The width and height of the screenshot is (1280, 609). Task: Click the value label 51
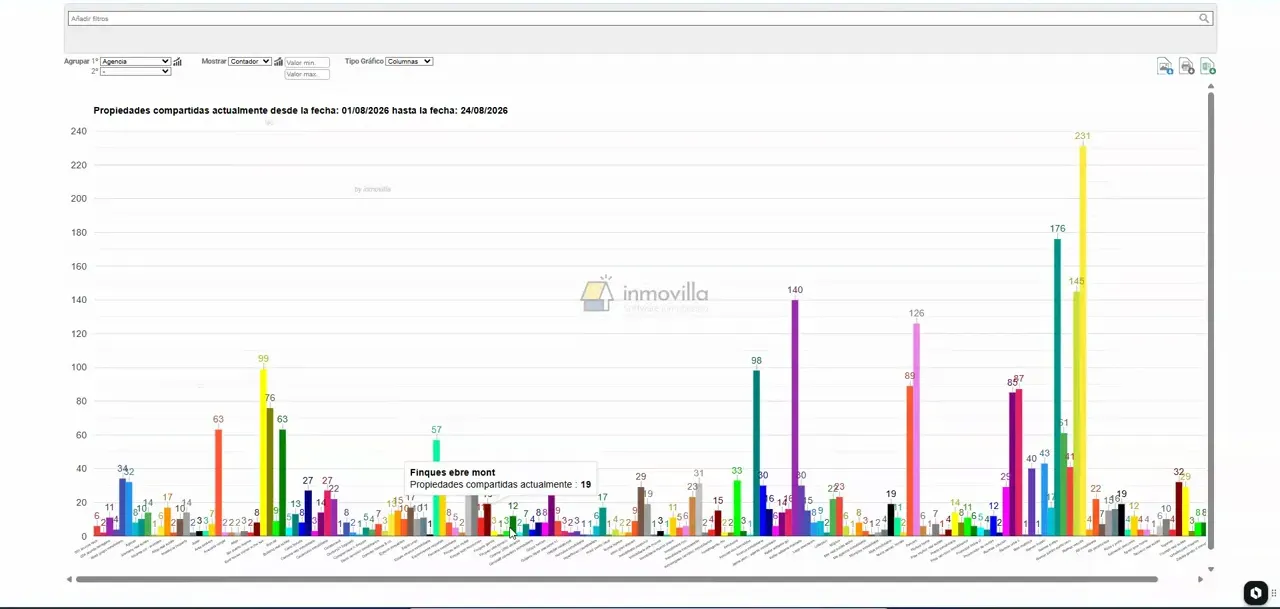pos(1063,423)
